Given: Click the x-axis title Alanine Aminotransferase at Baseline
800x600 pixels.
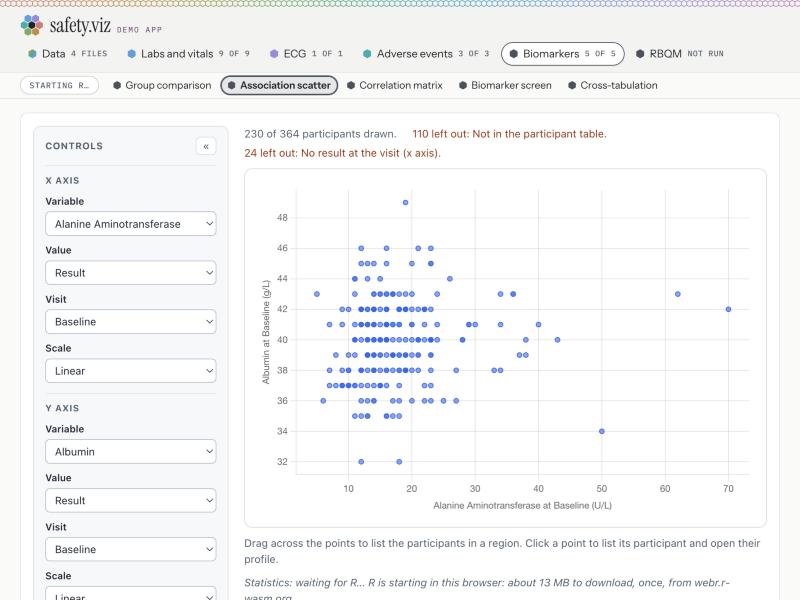Looking at the screenshot, I should point(522,506).
